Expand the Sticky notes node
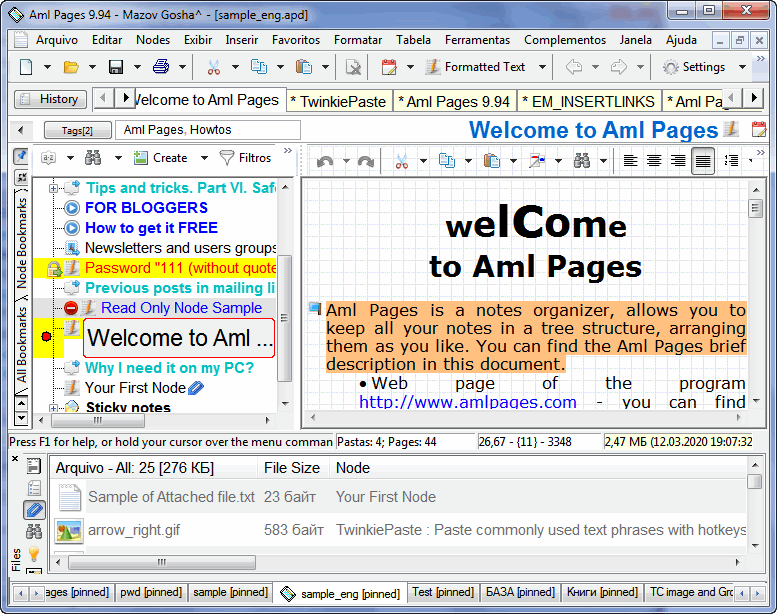The height and width of the screenshot is (614, 777). tap(53, 408)
